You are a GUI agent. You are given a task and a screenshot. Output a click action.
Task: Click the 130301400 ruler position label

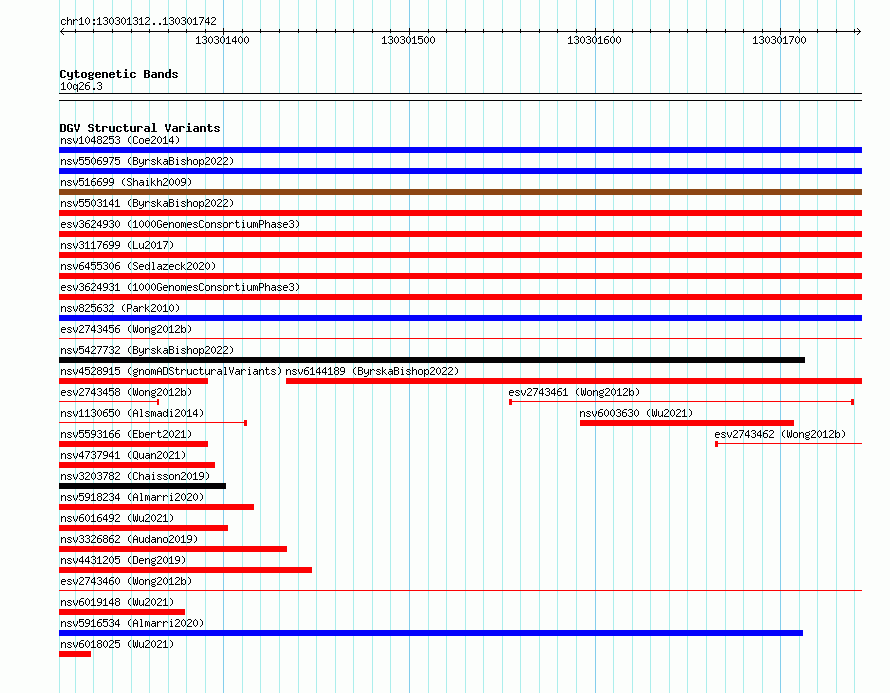[x=222, y=40]
